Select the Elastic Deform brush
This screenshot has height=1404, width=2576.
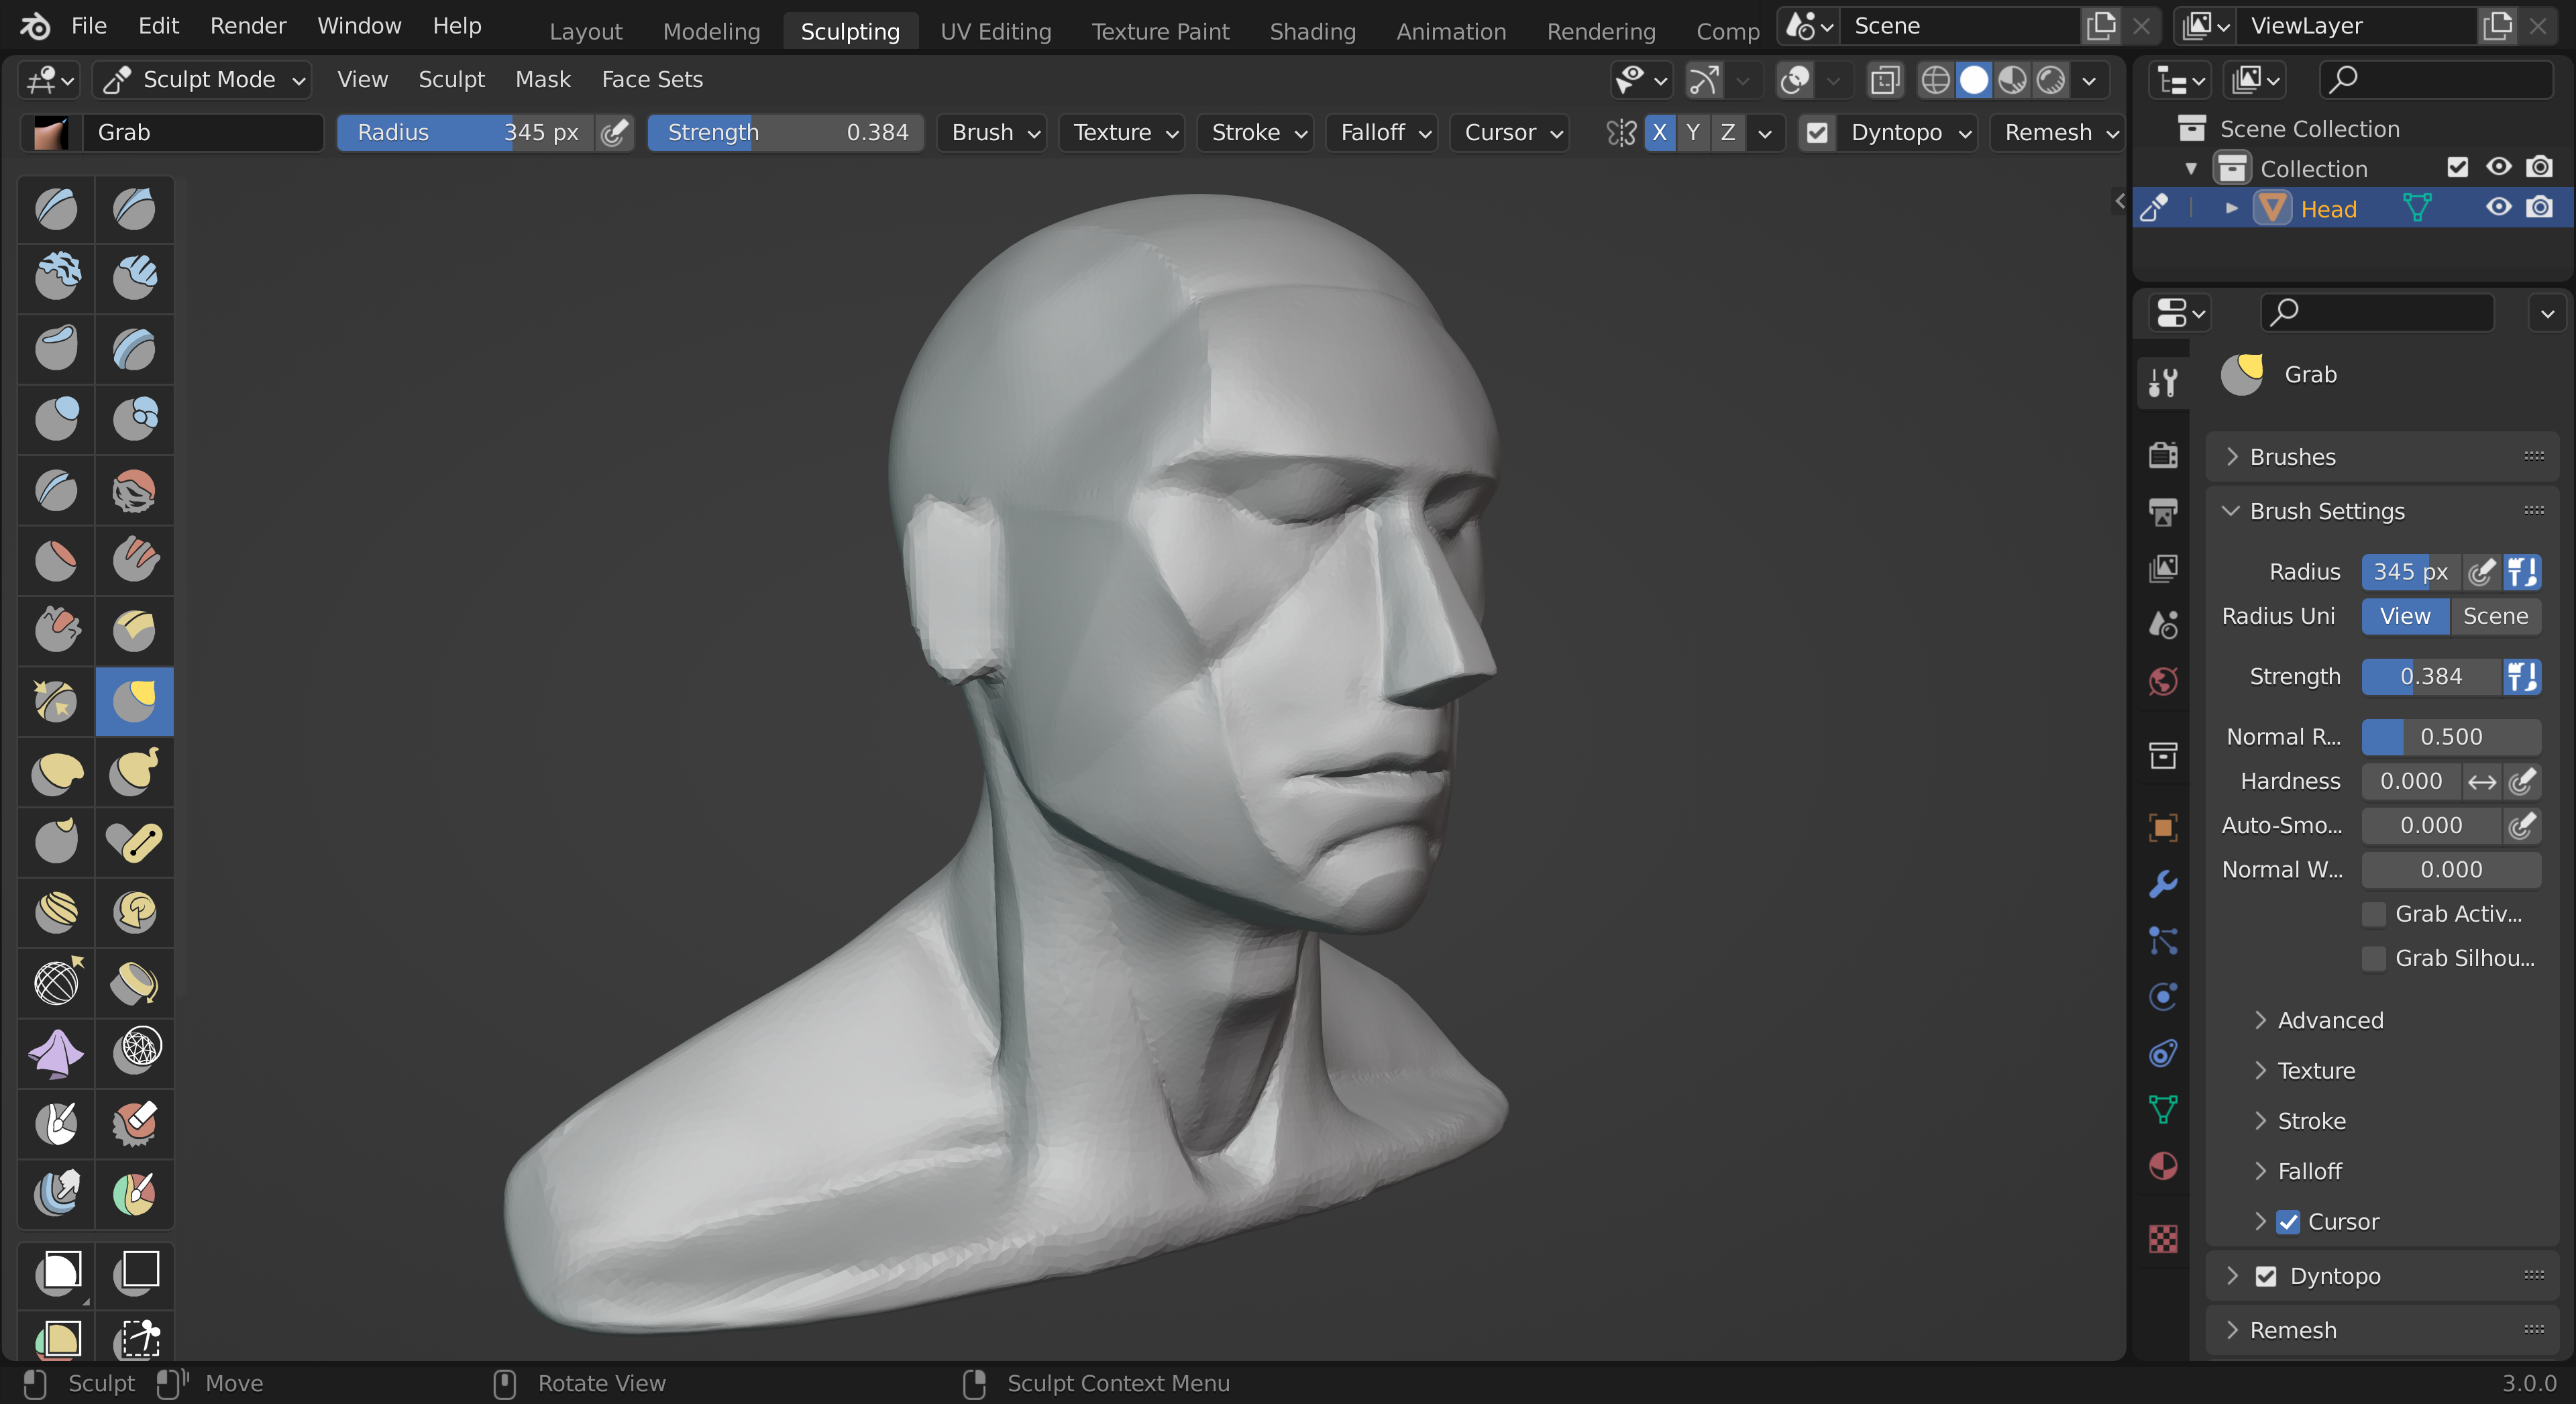(x=56, y=771)
